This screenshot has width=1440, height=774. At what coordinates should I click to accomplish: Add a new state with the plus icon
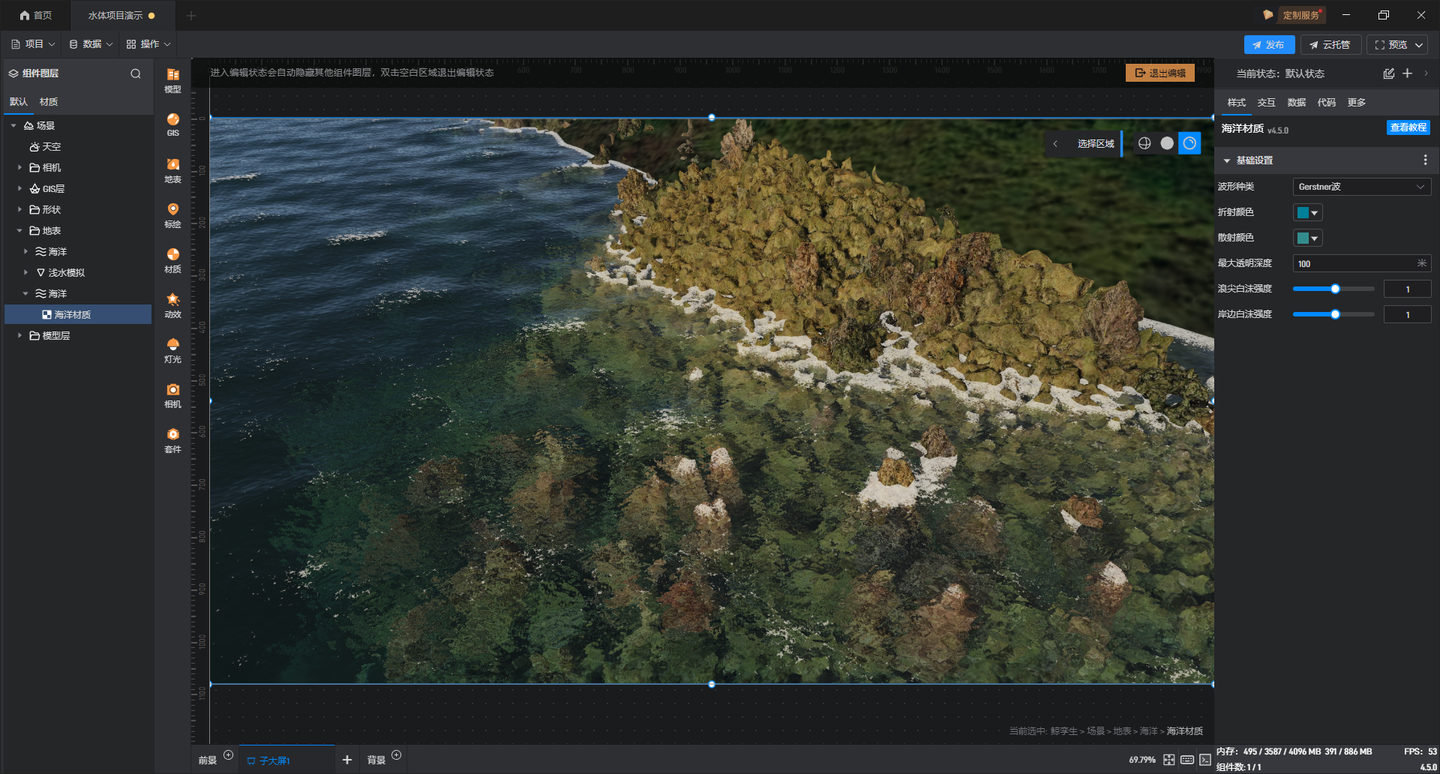[x=1407, y=73]
